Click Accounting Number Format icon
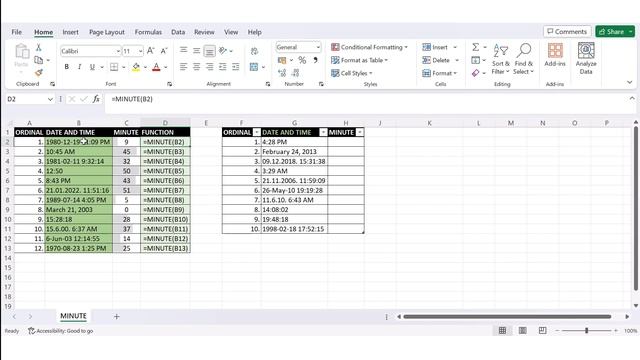The width and height of the screenshot is (640, 360). pos(282,60)
